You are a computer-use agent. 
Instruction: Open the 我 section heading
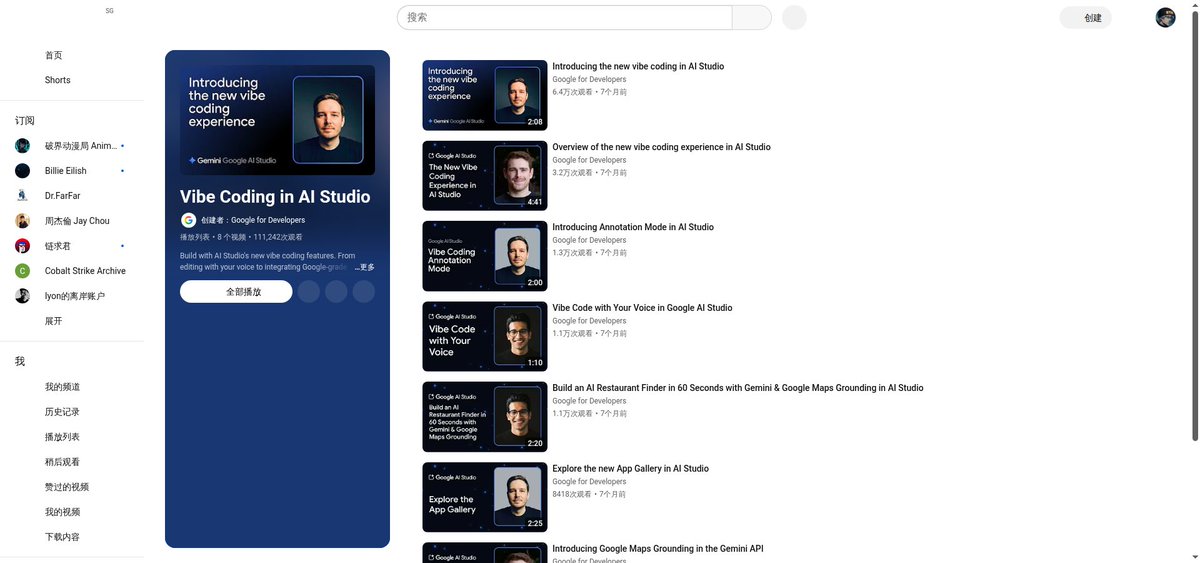(20, 361)
